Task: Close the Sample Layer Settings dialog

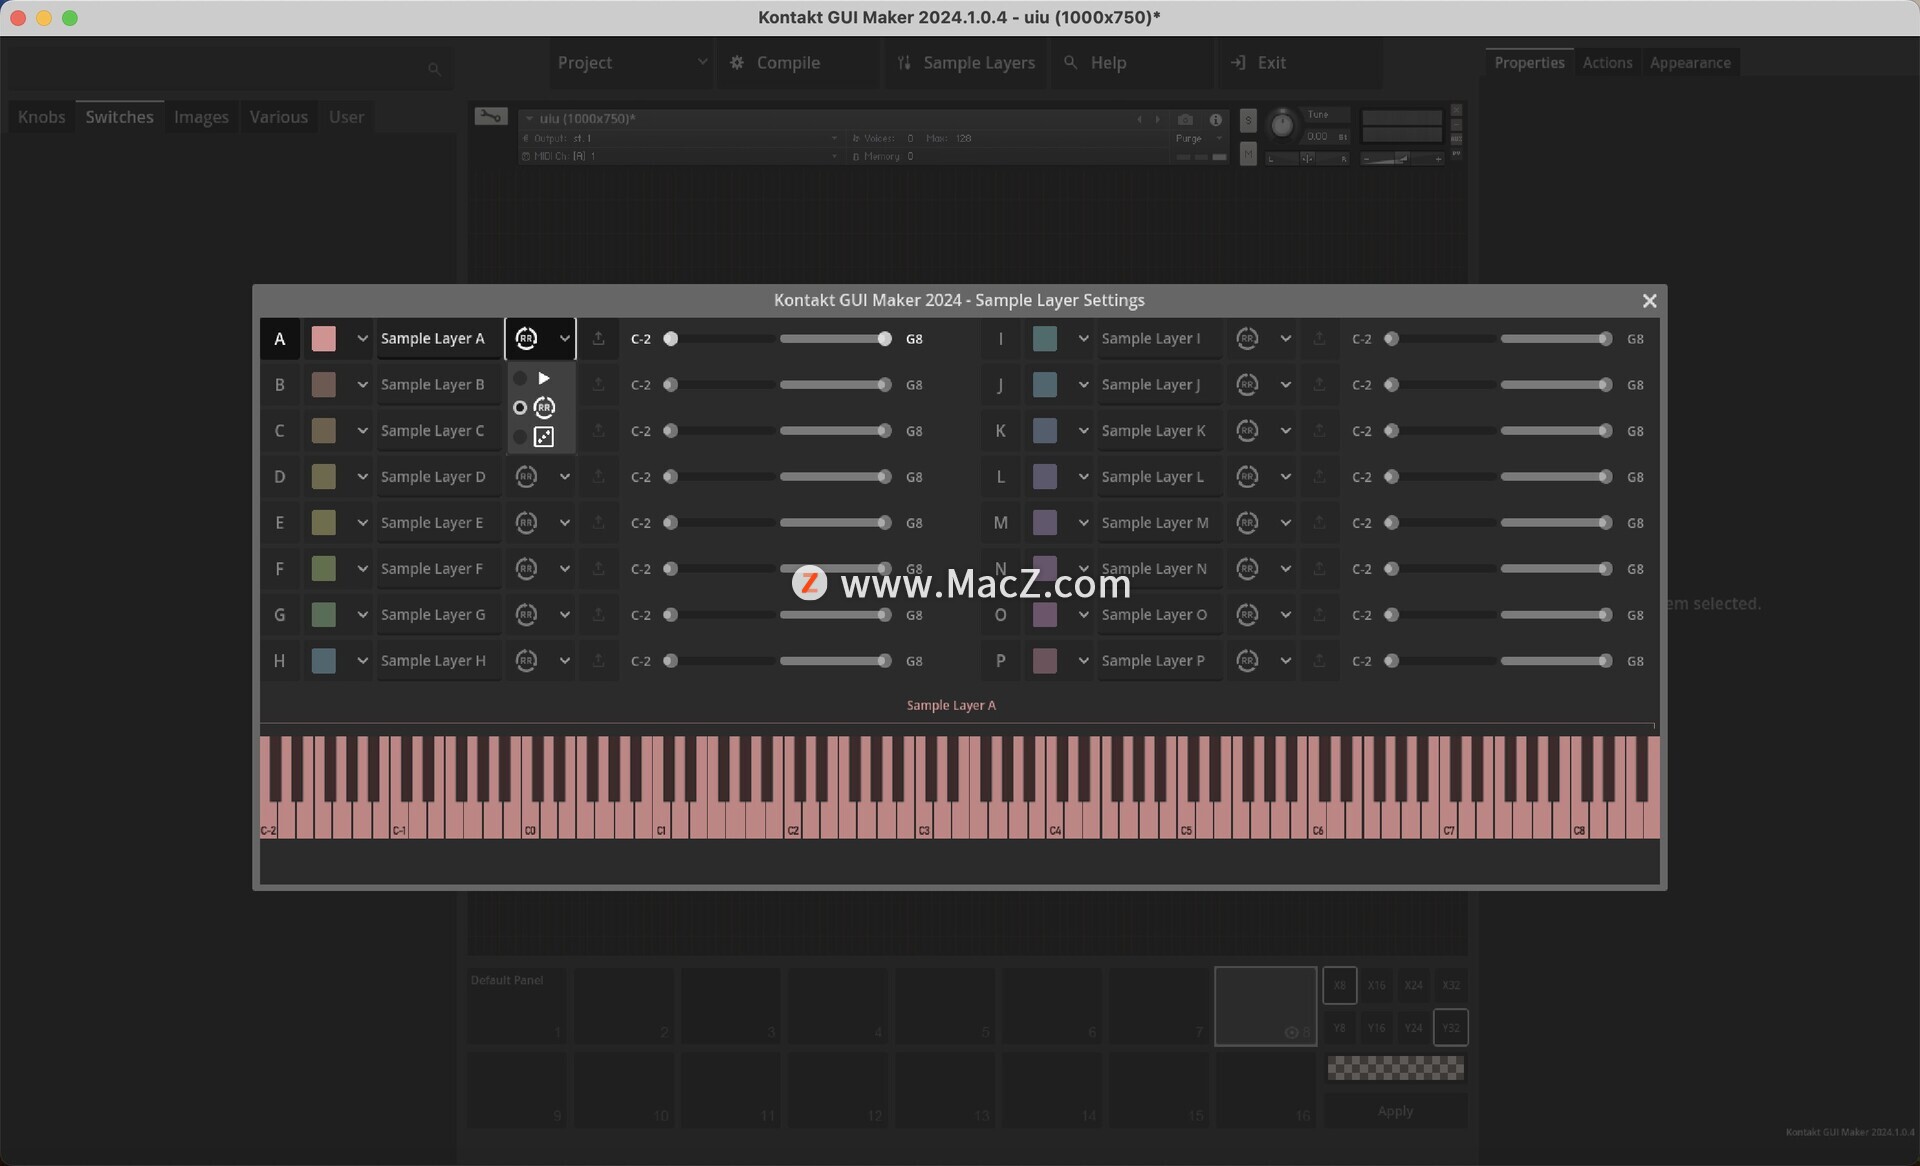Action: (x=1649, y=301)
